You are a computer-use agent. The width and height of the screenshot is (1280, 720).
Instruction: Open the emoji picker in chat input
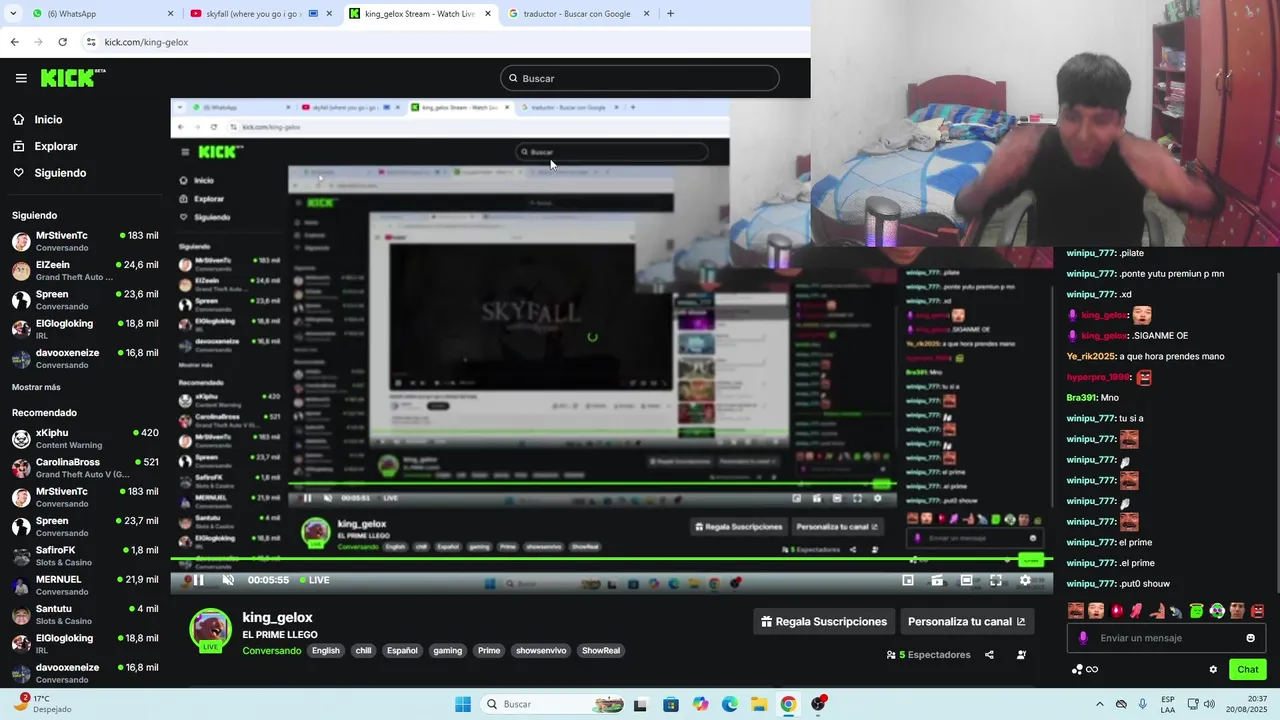pyautogui.click(x=1250, y=638)
